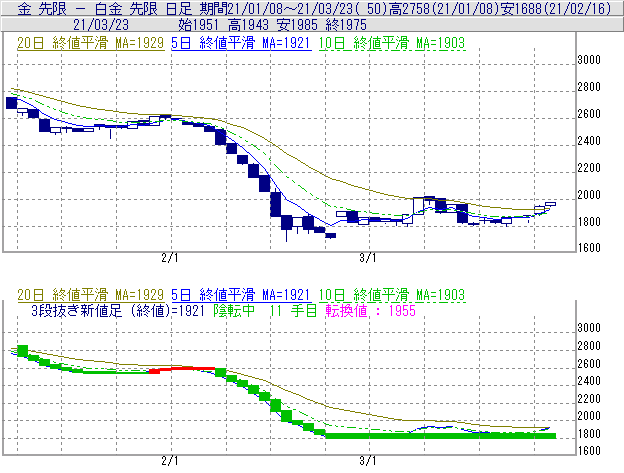This screenshot has width=624, height=473.
Task: Click the 2200 axis label of upper chart
Action: tap(589, 168)
